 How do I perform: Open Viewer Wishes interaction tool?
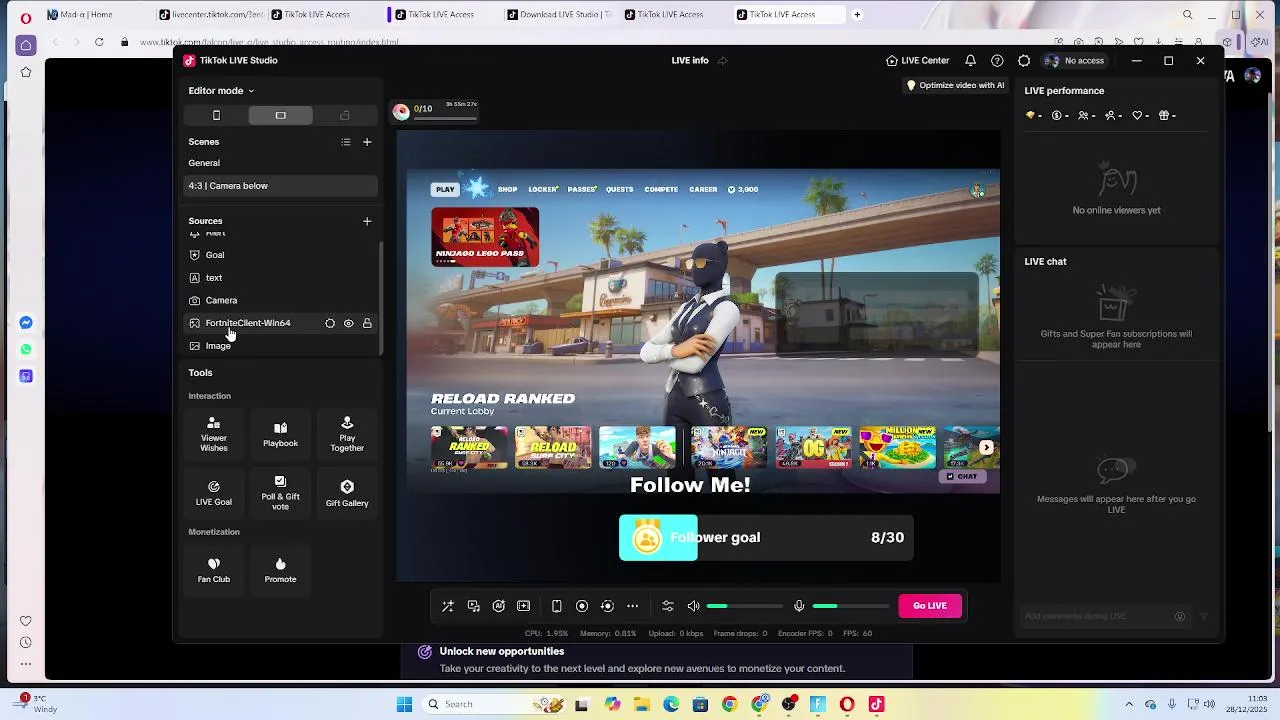[x=213, y=434]
